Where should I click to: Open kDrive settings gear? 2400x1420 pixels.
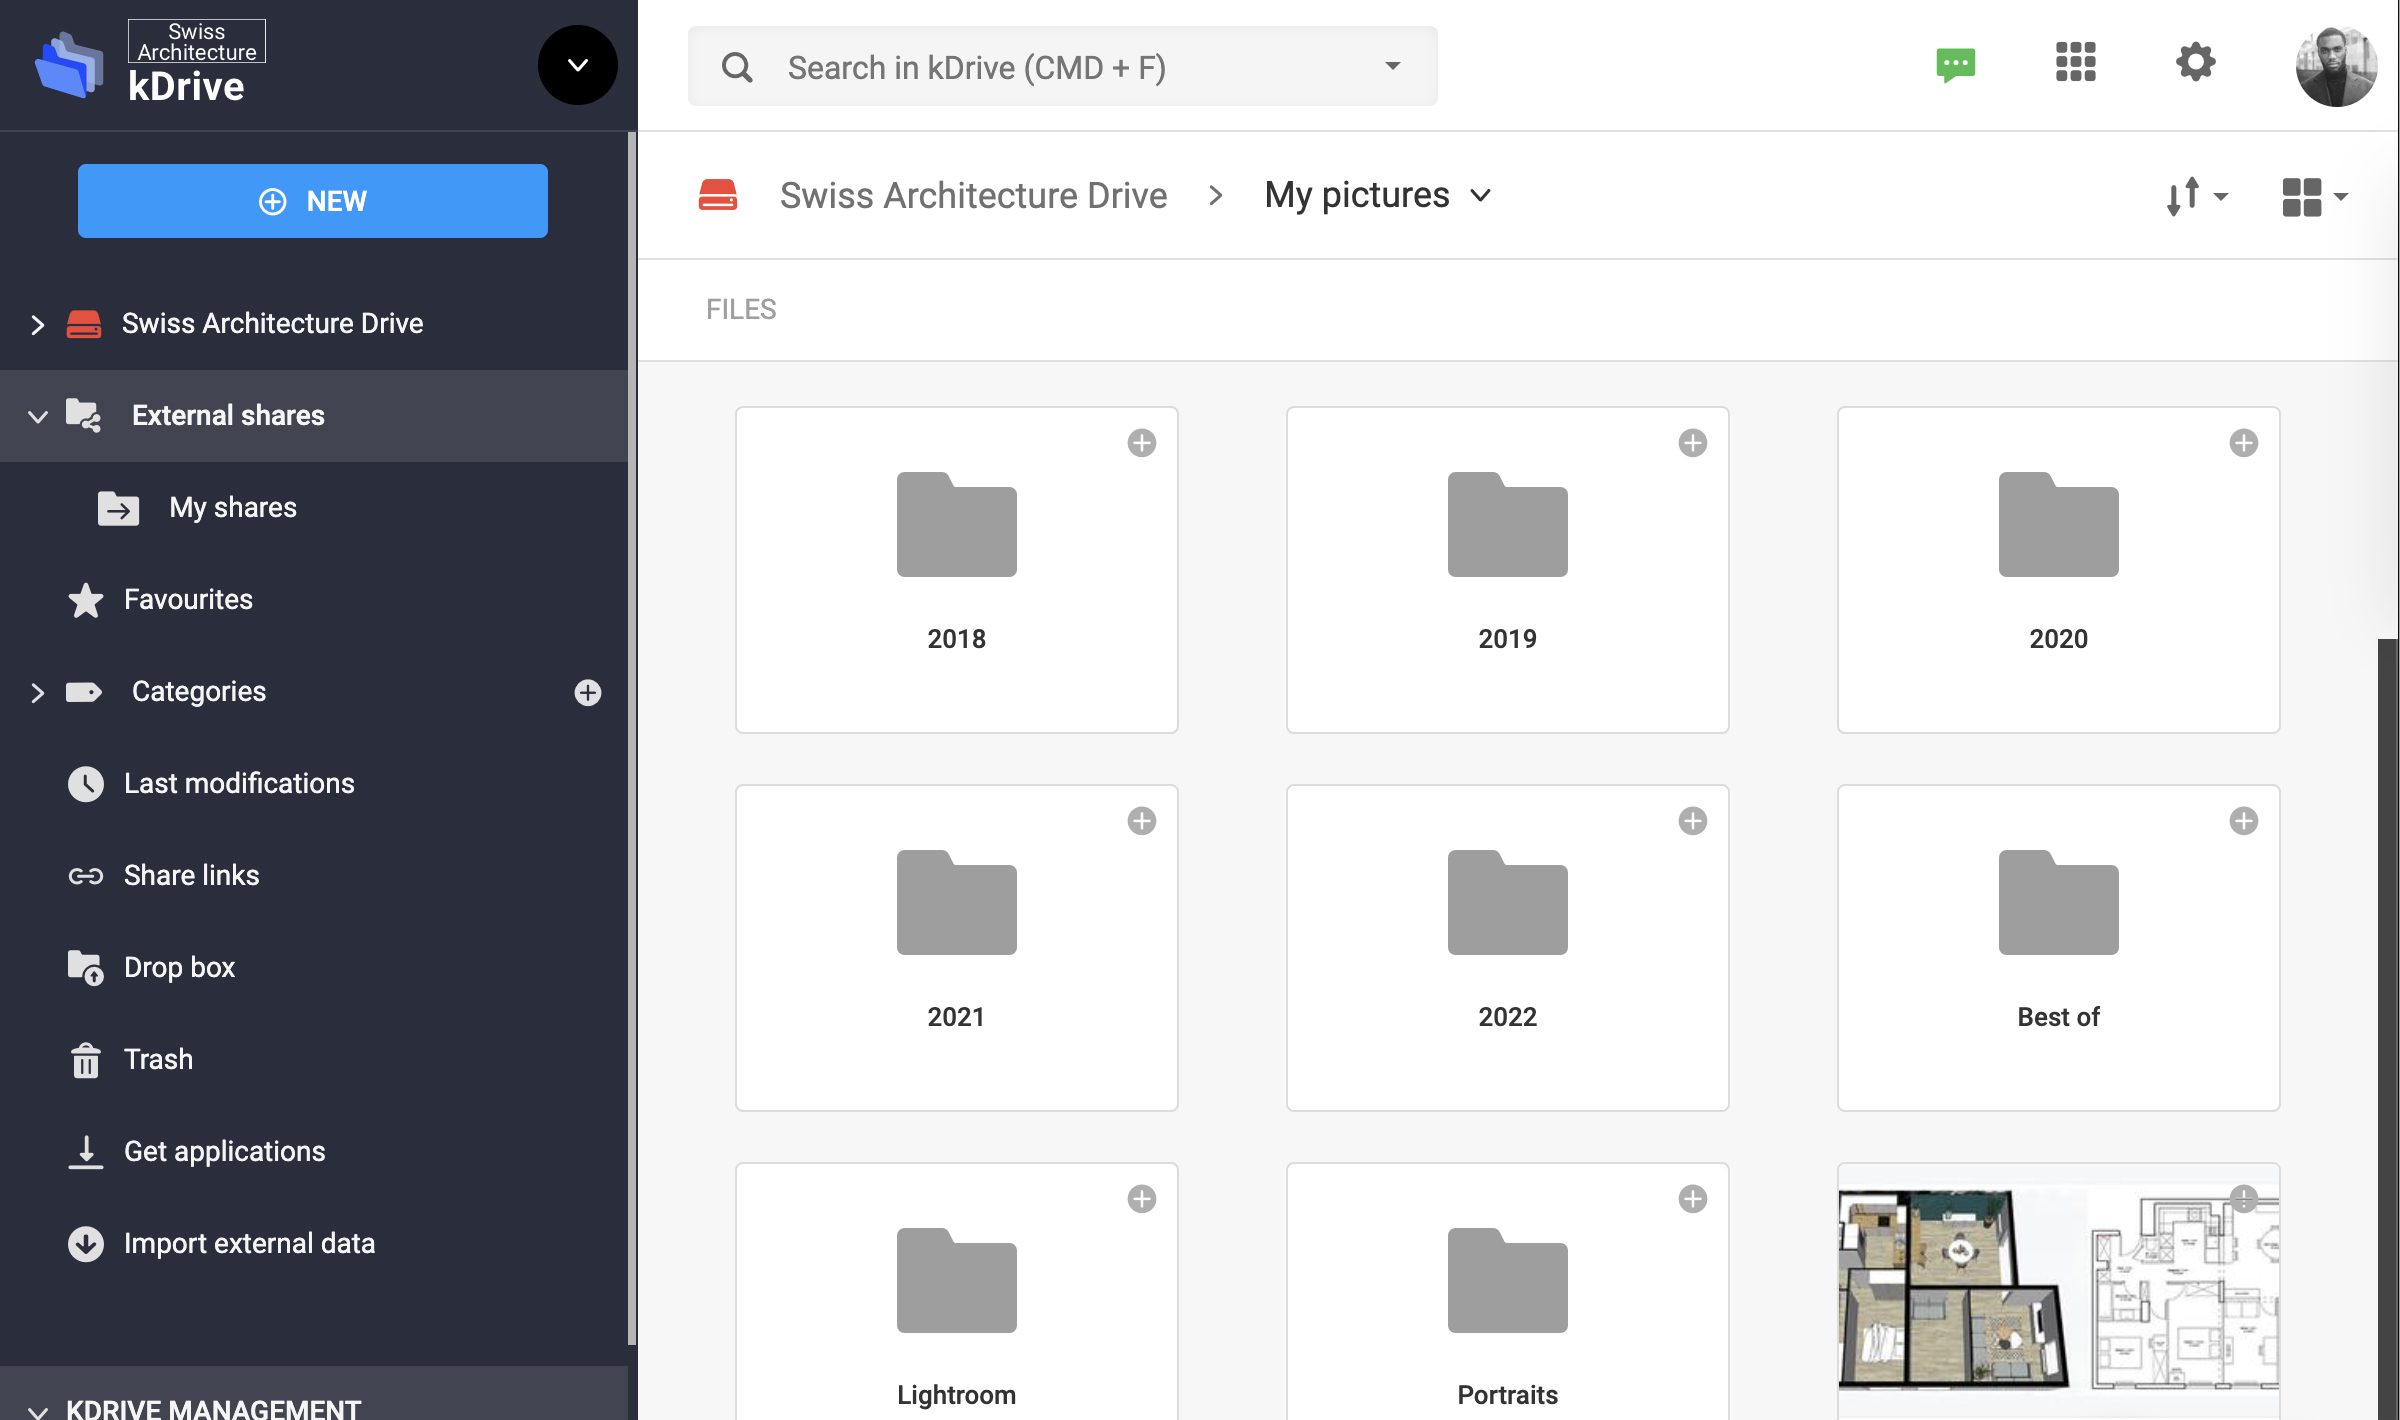[x=2195, y=62]
